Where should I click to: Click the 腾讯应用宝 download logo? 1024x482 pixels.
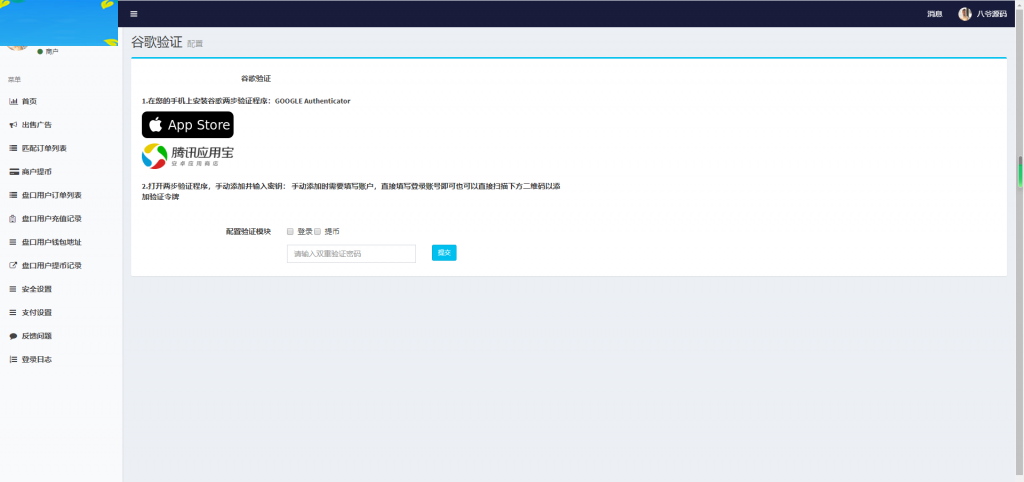coord(187,156)
